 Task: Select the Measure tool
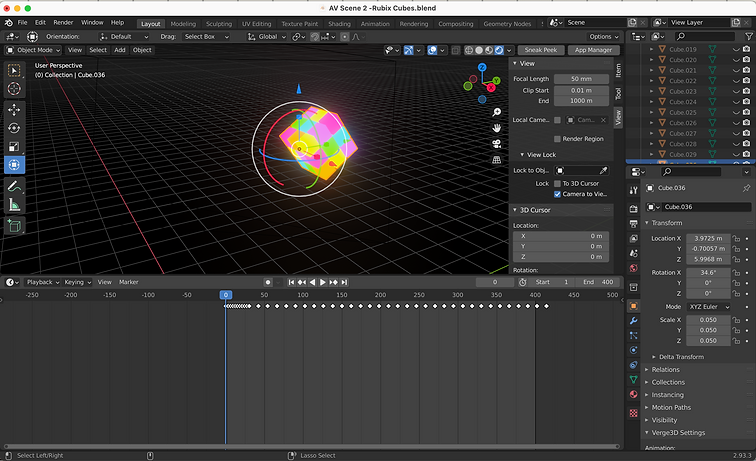tap(14, 205)
